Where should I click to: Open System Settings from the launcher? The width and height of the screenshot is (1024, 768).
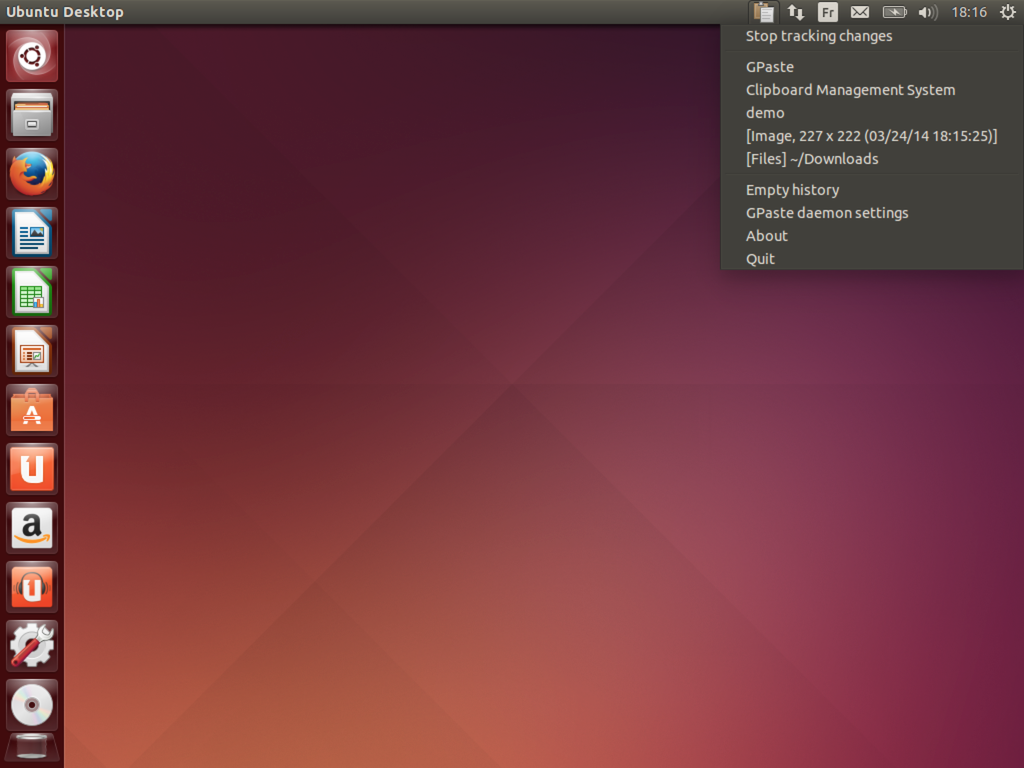[32, 646]
